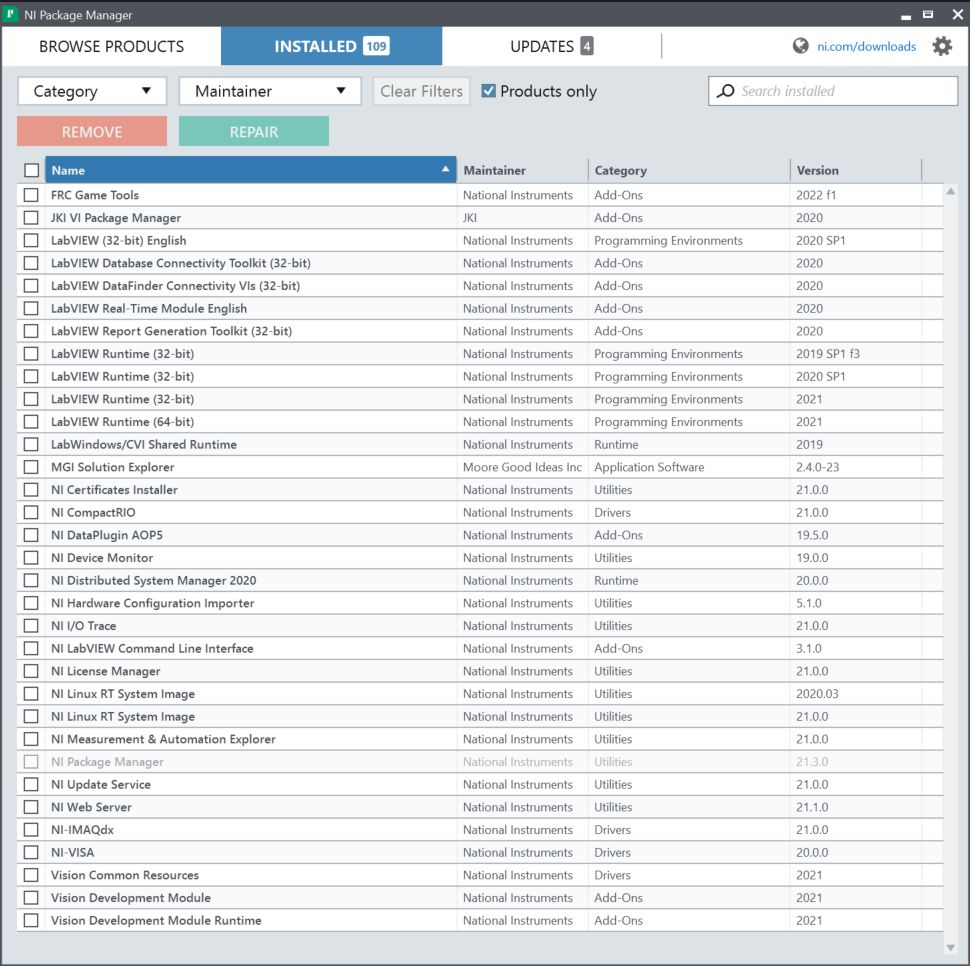Select the LabVIEW Database Connectivity Toolkit row
The image size is (970, 966).
click(480, 263)
